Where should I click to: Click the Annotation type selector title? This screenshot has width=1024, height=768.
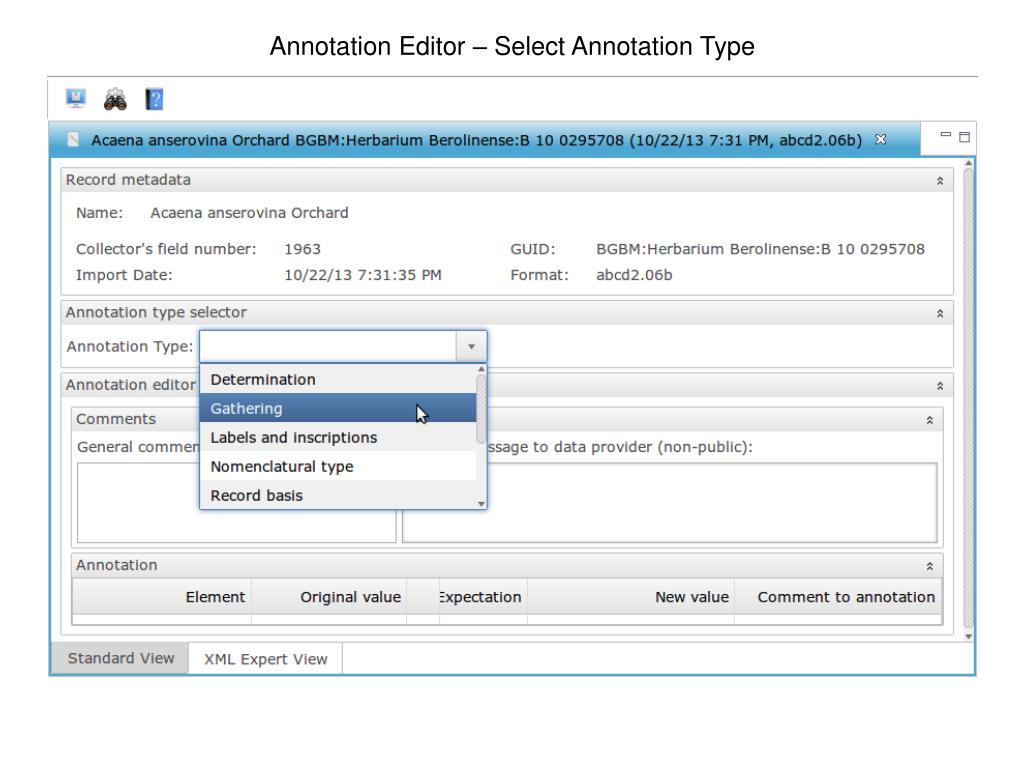click(156, 312)
